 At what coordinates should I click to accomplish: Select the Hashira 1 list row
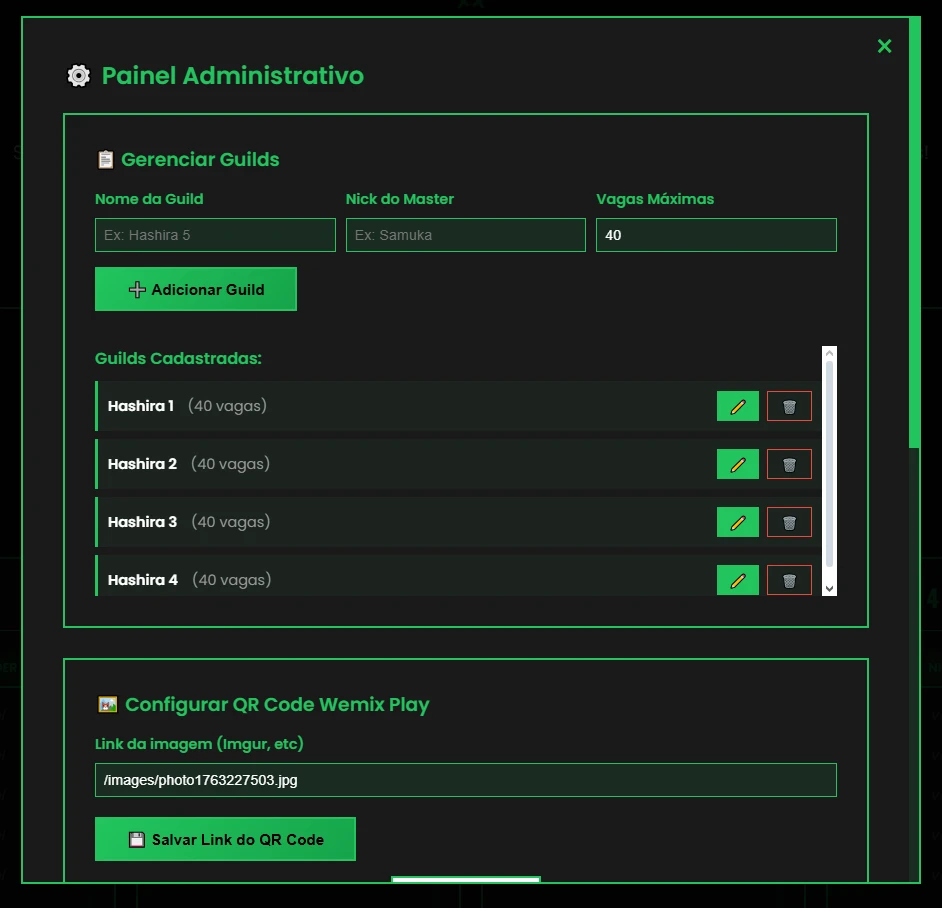pos(400,406)
